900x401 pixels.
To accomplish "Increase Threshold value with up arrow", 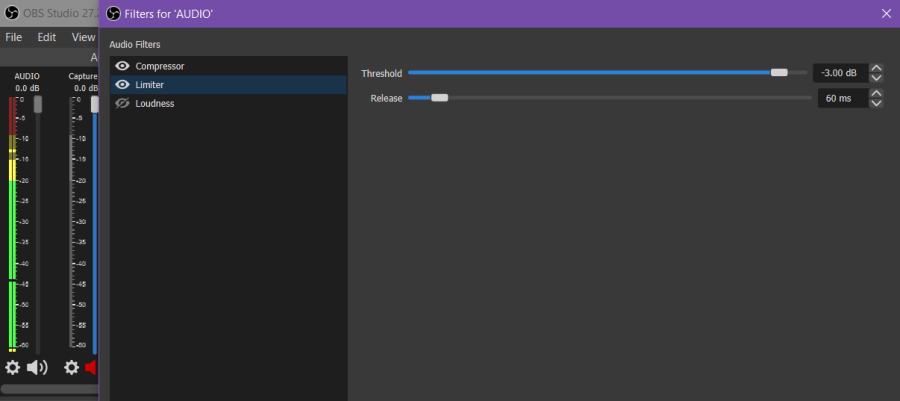I will [x=877, y=68].
